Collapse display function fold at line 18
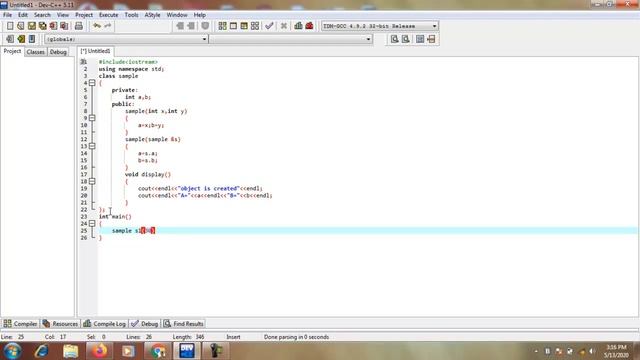This screenshot has width=640, height=360. click(x=92, y=181)
